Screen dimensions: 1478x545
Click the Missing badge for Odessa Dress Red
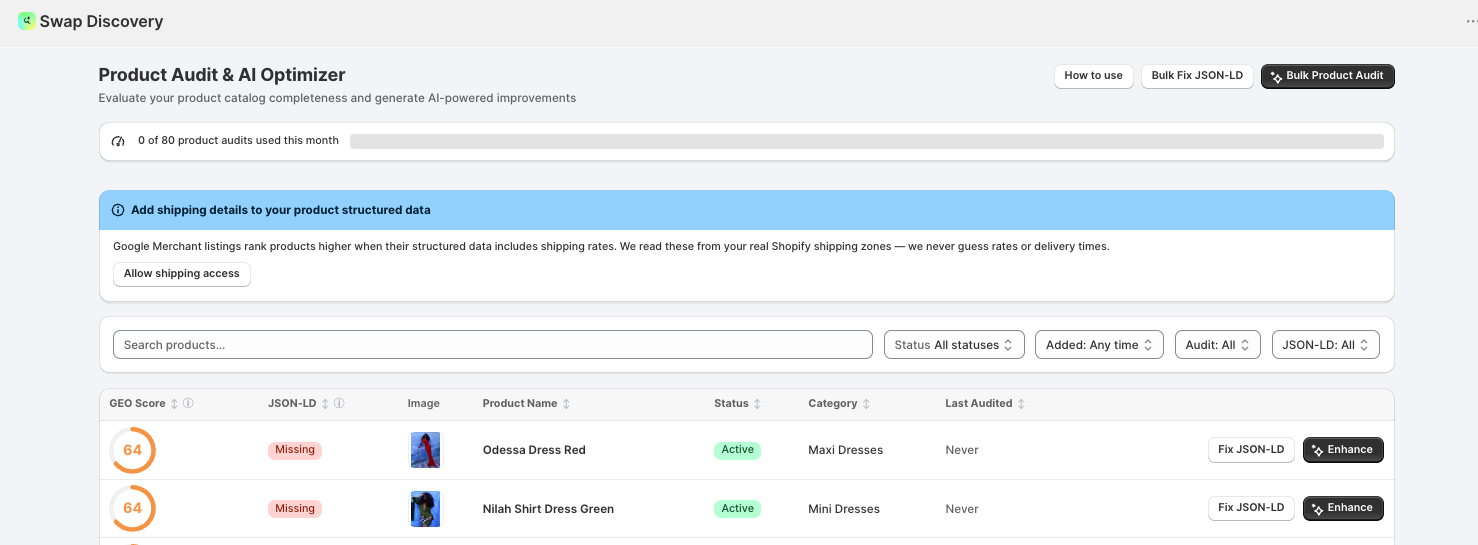pos(295,450)
